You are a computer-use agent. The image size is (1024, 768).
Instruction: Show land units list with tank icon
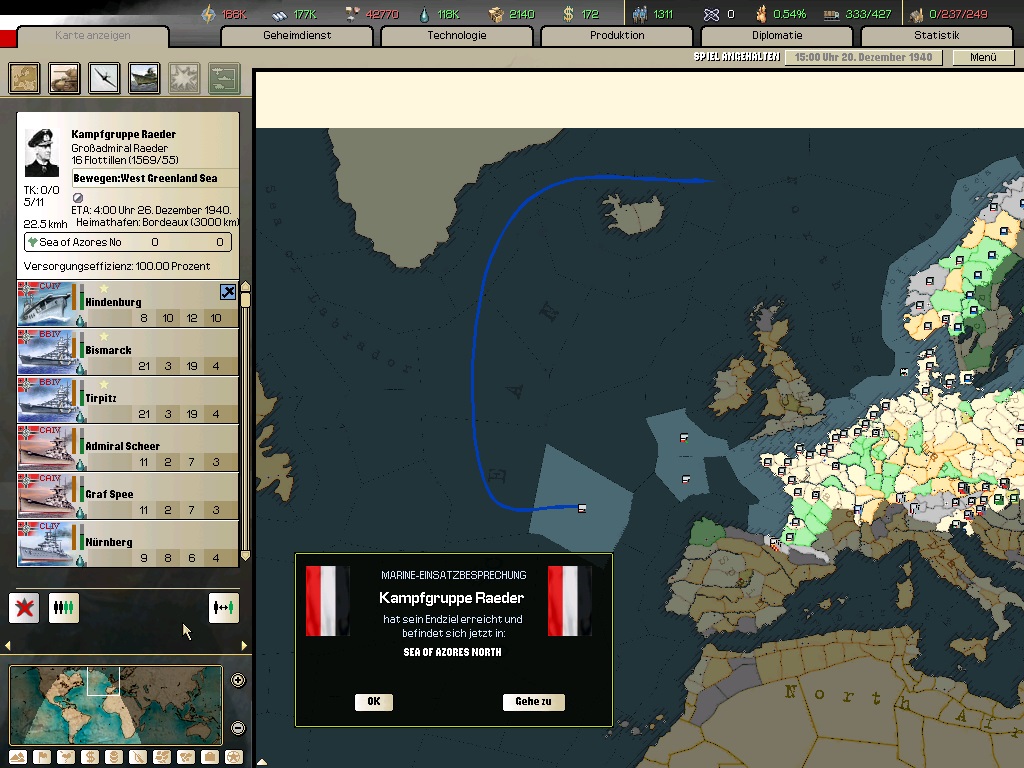click(x=64, y=78)
